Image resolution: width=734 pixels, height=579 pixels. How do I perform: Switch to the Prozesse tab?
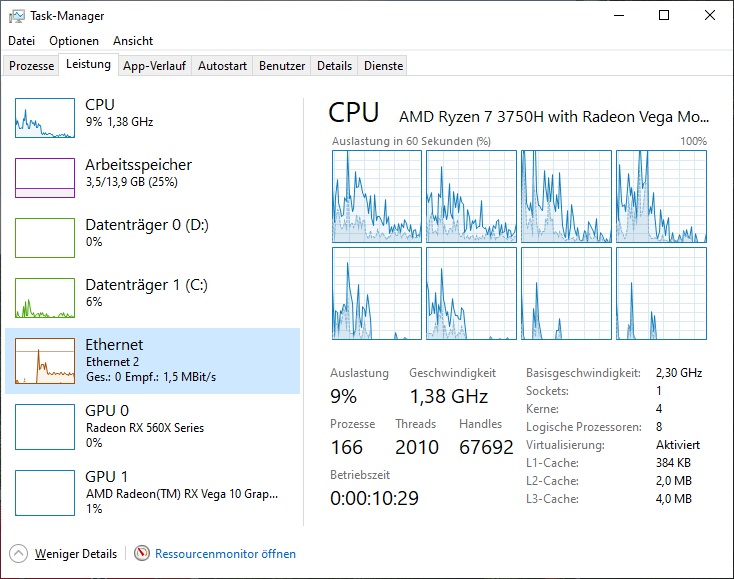(x=31, y=66)
